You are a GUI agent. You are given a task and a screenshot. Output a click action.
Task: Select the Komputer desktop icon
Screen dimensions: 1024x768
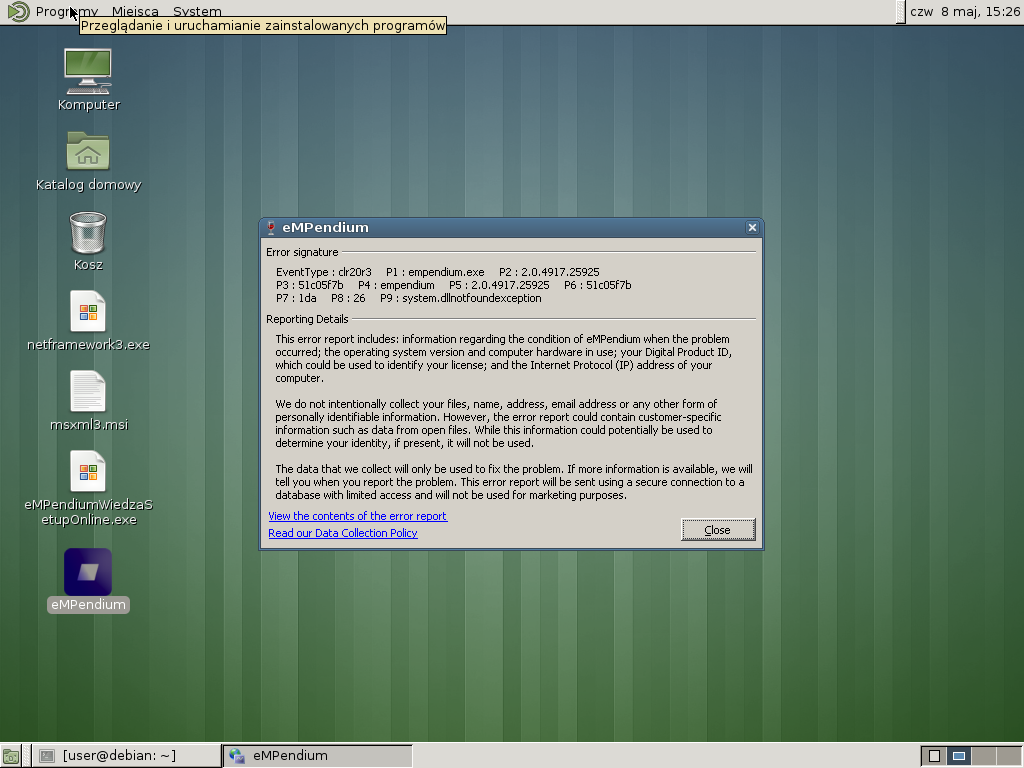[x=88, y=71]
